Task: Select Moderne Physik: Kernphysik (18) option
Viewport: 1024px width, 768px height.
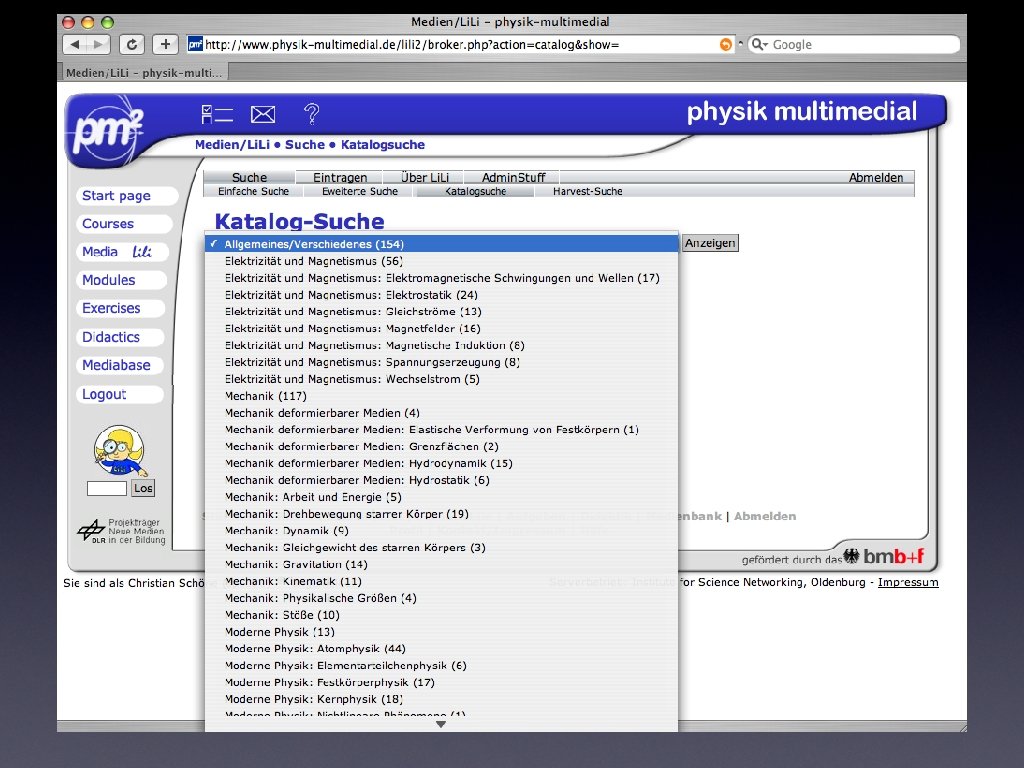Action: coord(441,699)
